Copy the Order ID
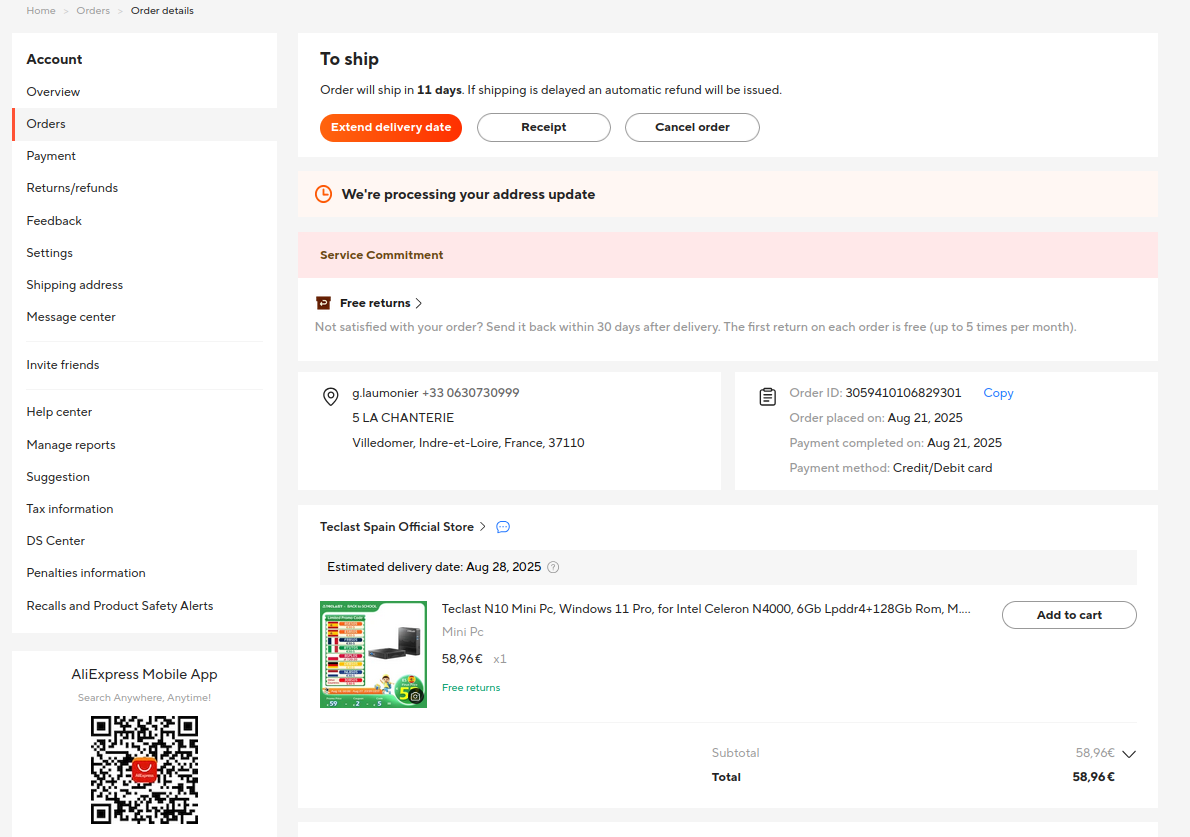Image resolution: width=1190 pixels, height=837 pixels. point(998,393)
